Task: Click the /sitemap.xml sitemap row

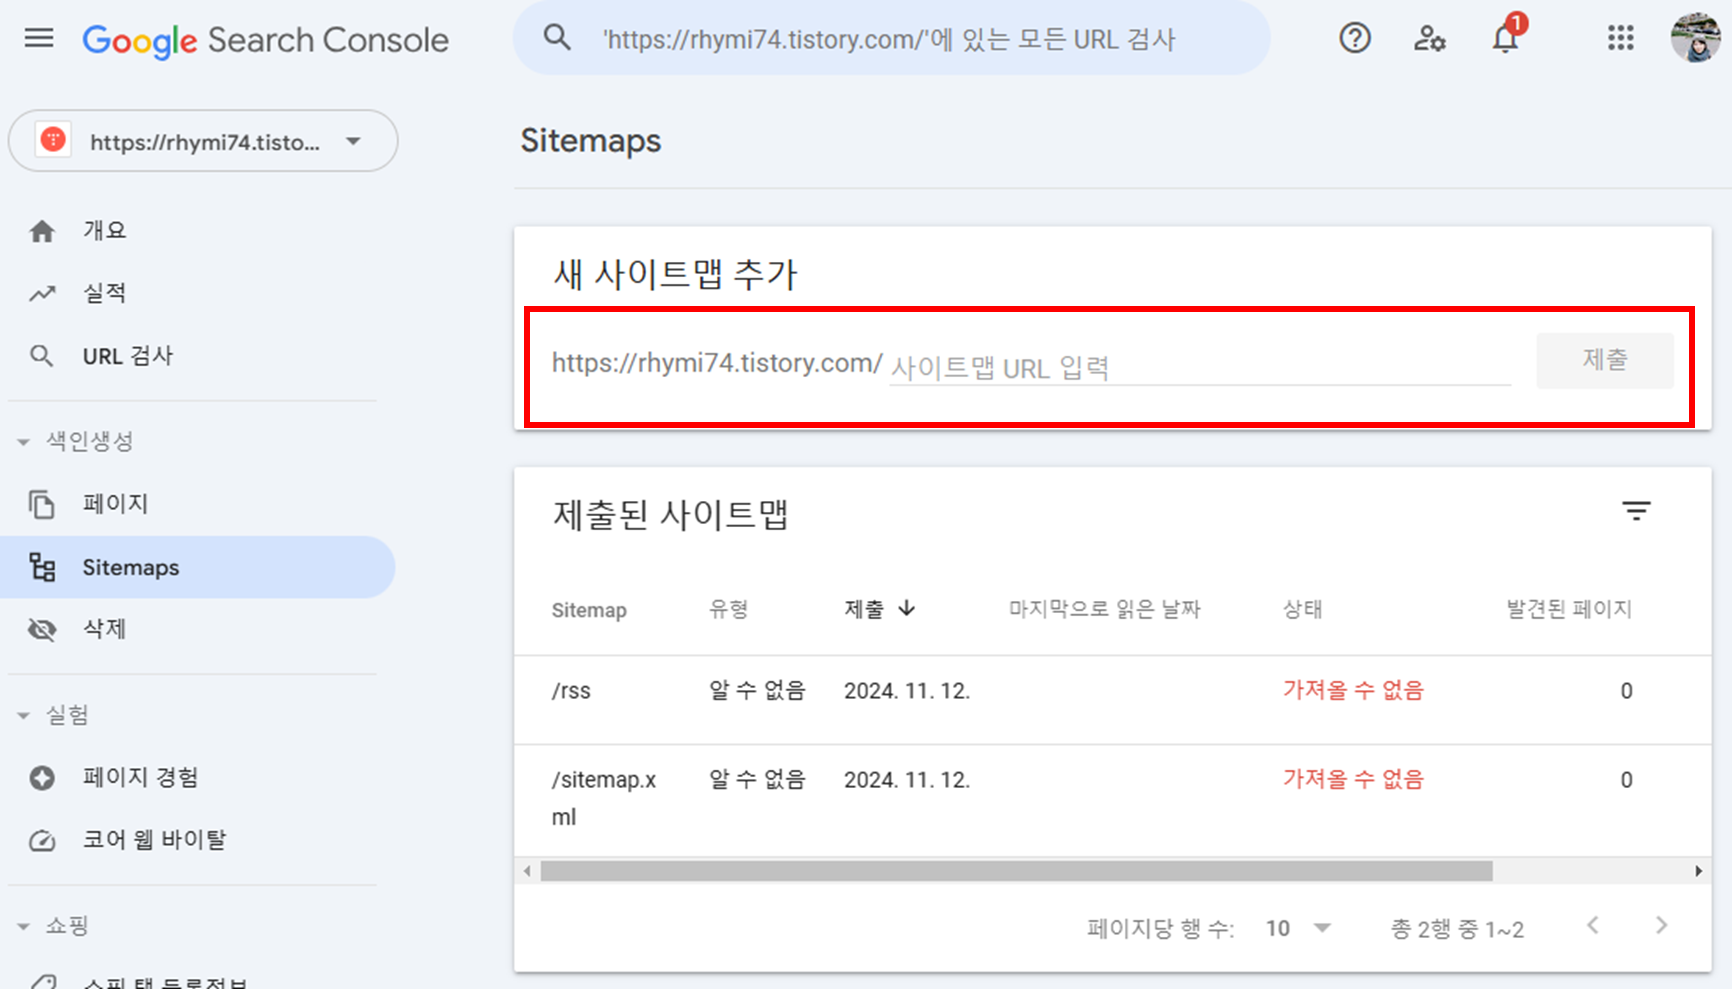Action: (x=1113, y=800)
